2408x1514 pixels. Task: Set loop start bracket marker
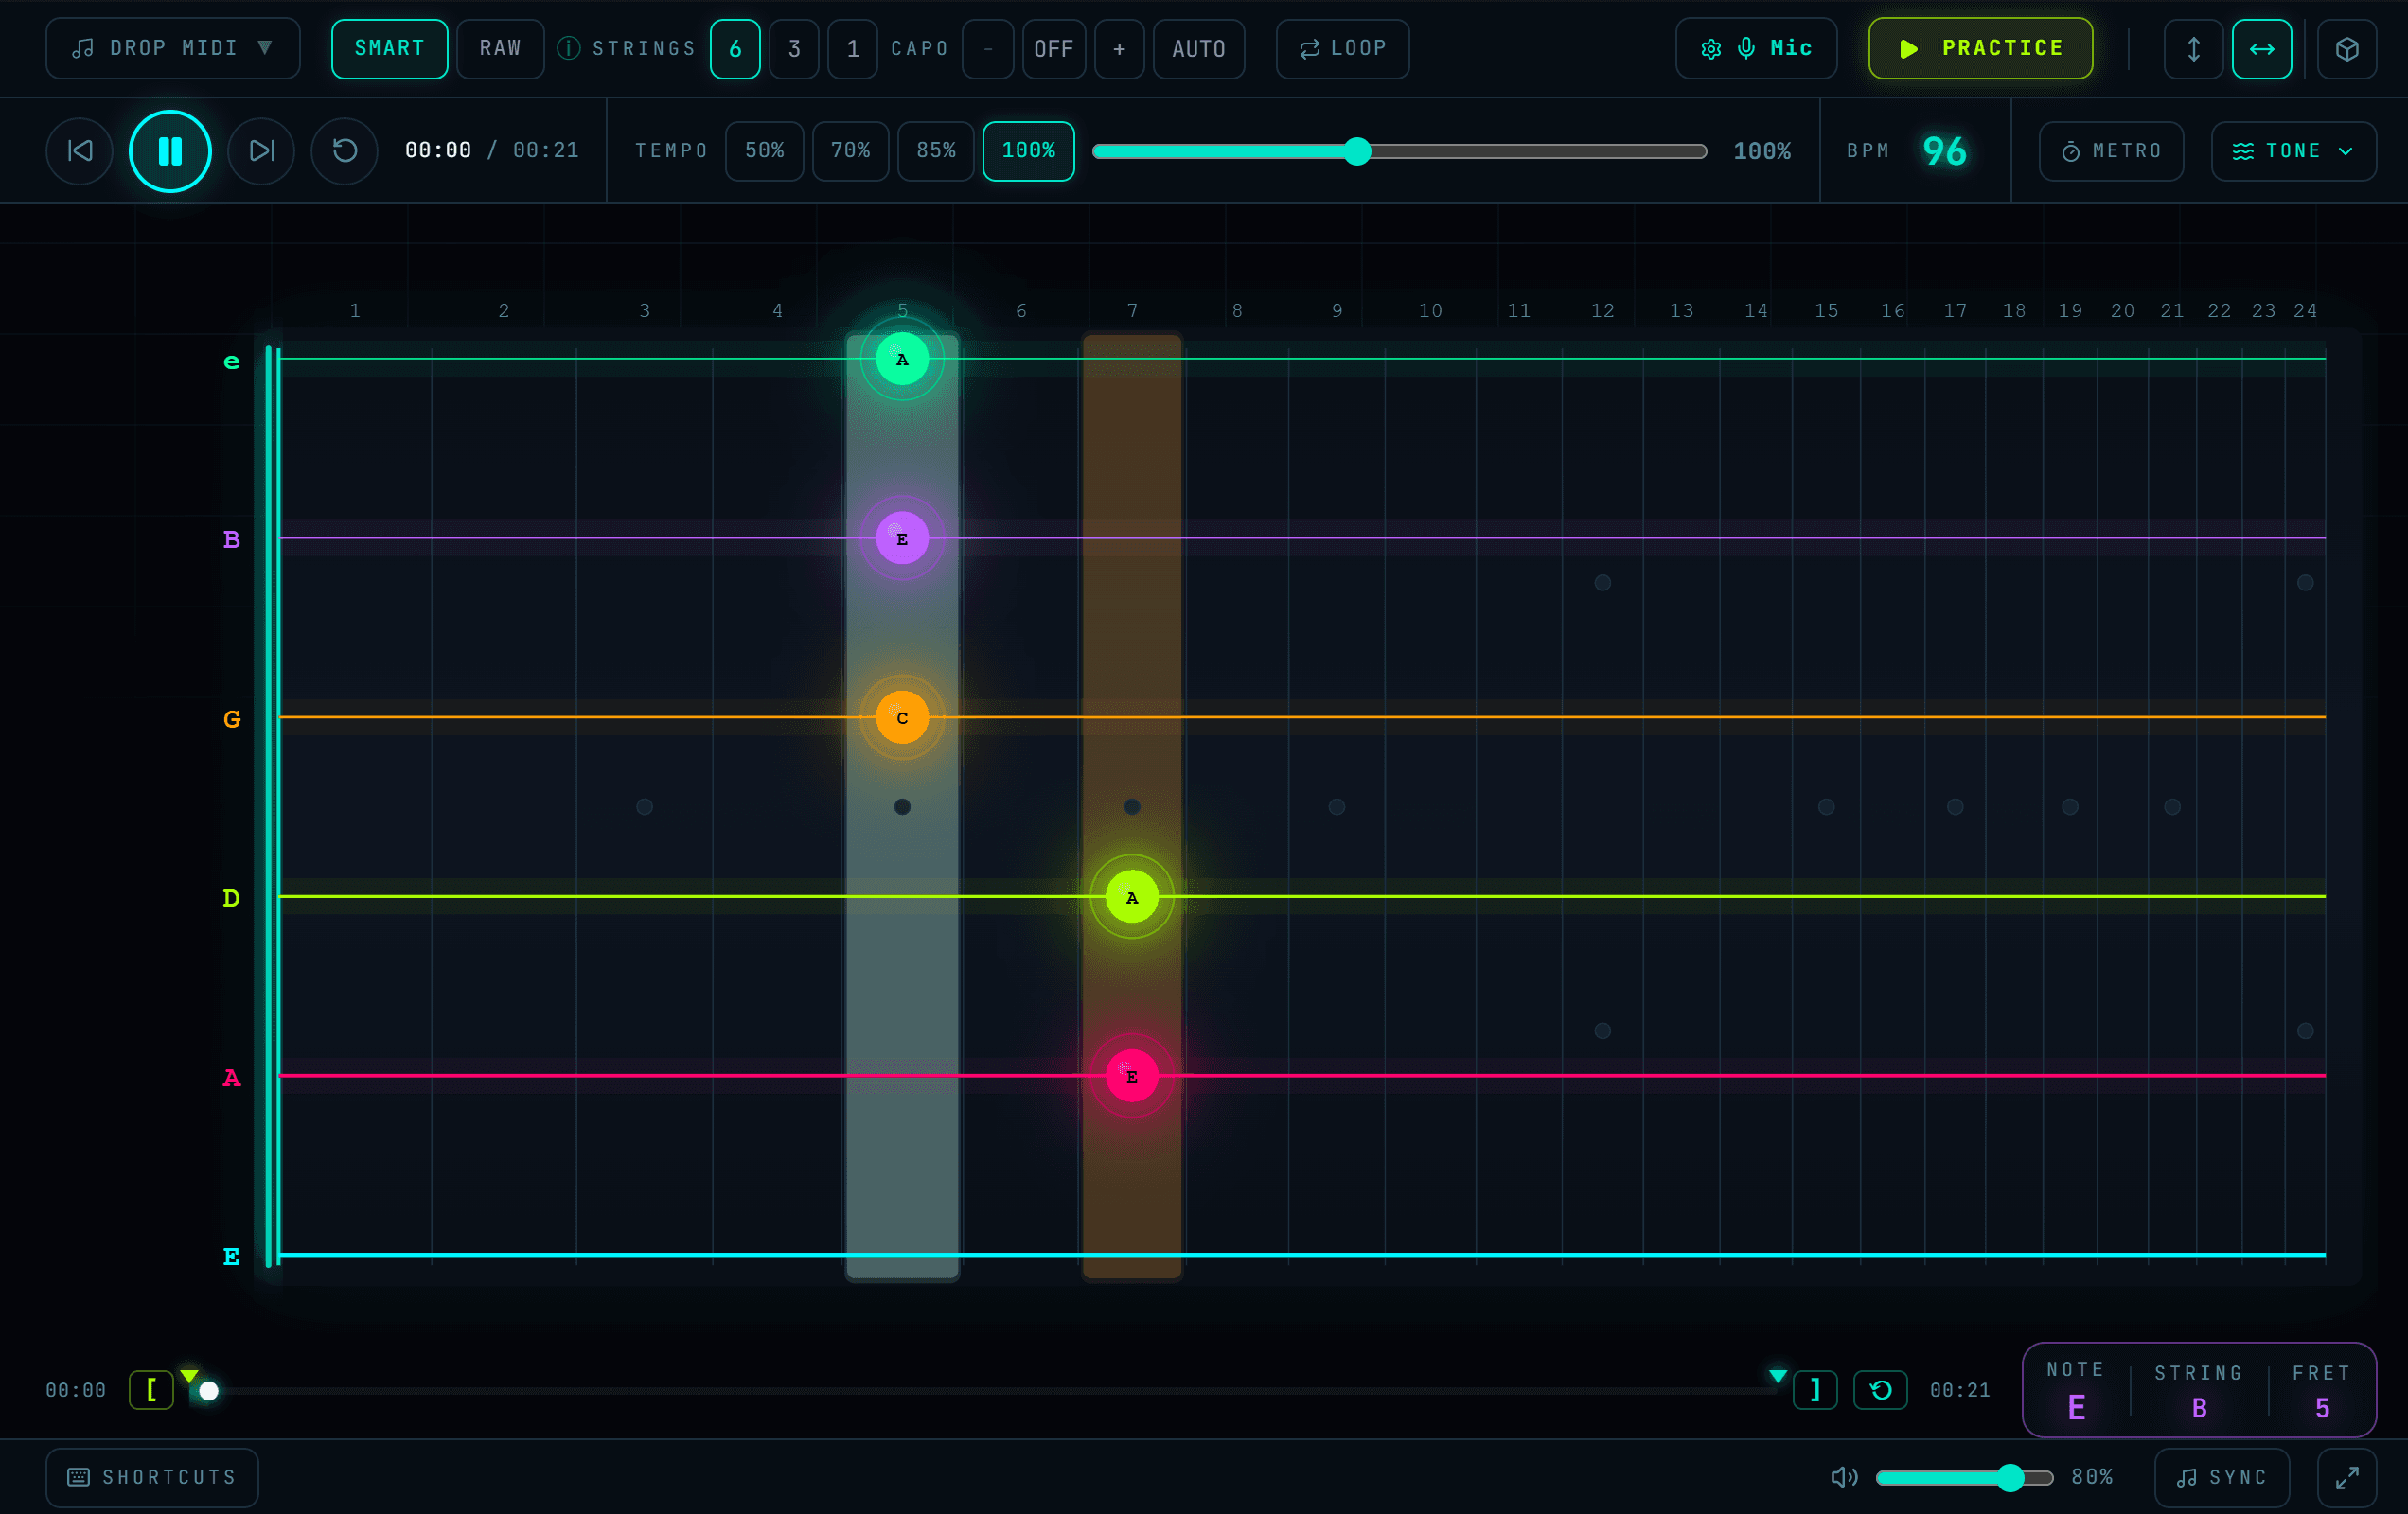point(151,1390)
